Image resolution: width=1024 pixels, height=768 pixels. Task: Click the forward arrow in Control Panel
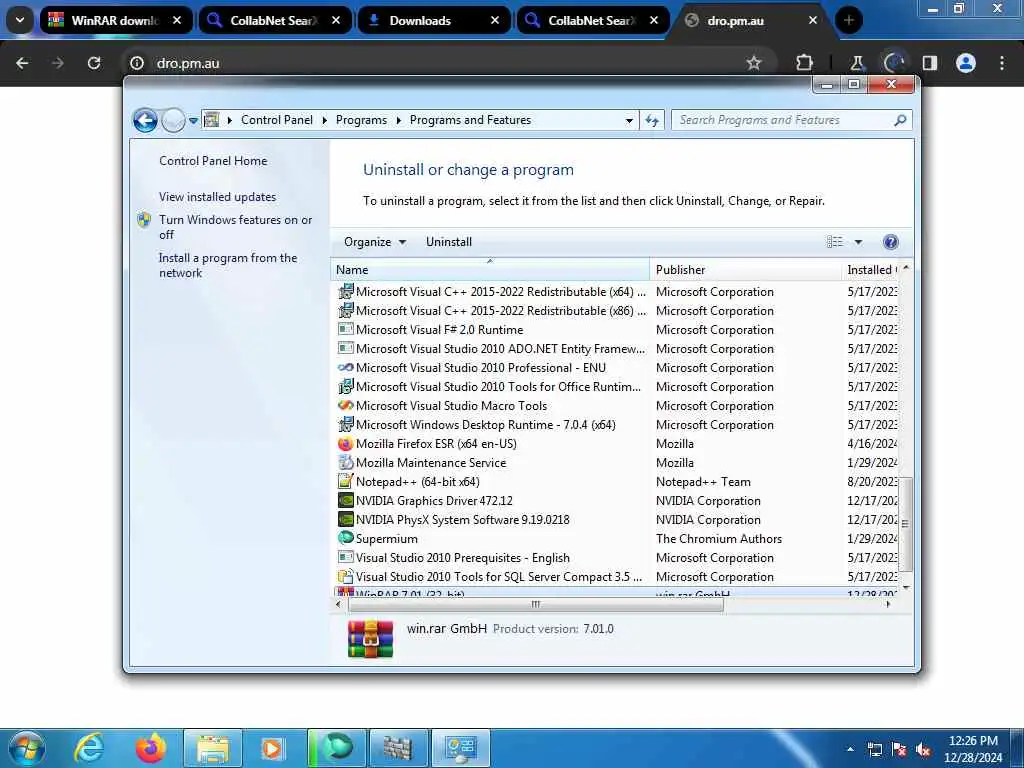tap(173, 120)
